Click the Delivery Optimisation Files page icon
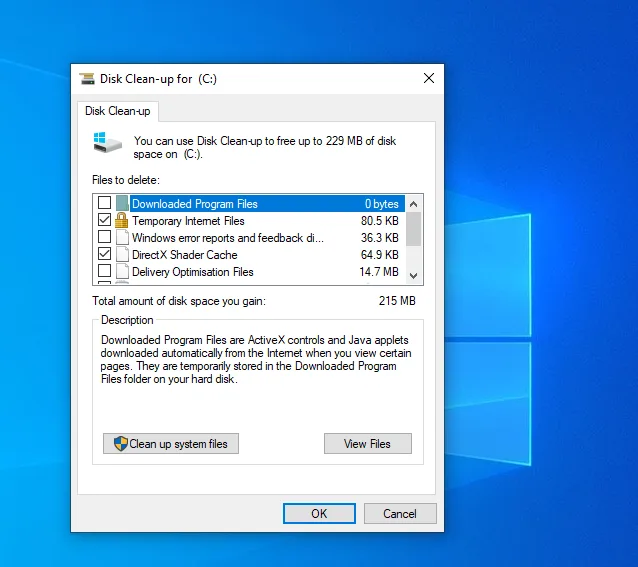This screenshot has width=638, height=567. pos(122,272)
